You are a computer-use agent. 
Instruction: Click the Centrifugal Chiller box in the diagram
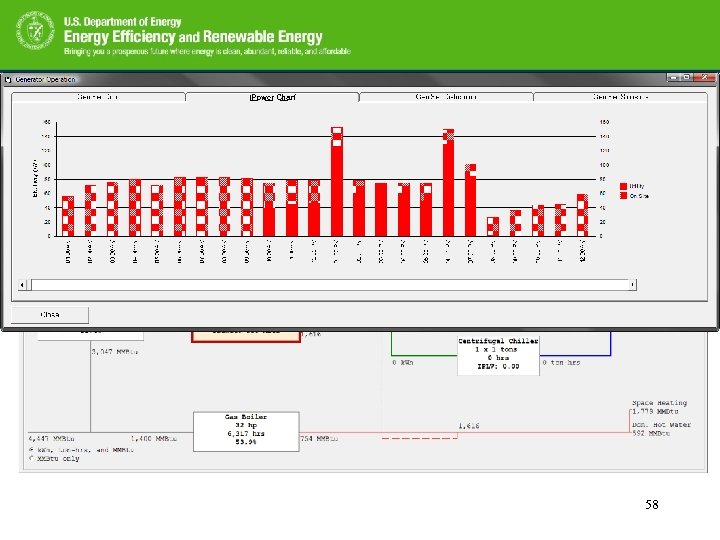tap(498, 355)
